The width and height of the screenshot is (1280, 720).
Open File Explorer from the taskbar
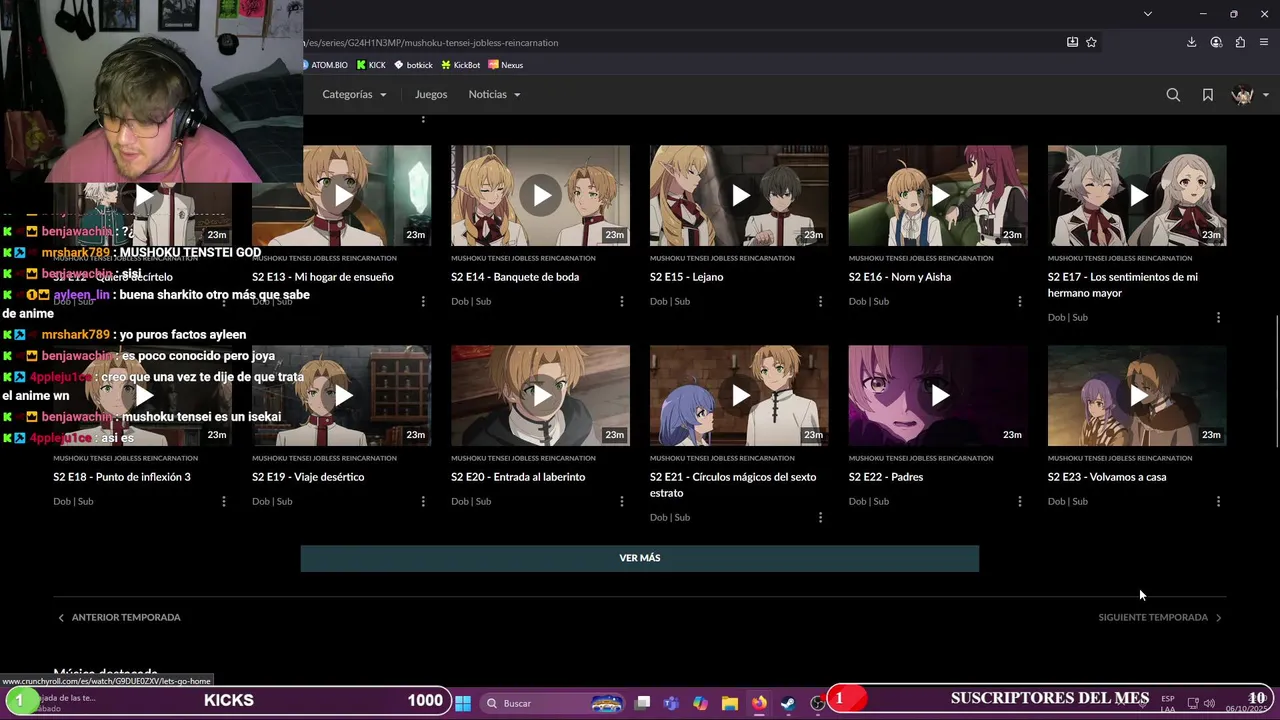730,703
